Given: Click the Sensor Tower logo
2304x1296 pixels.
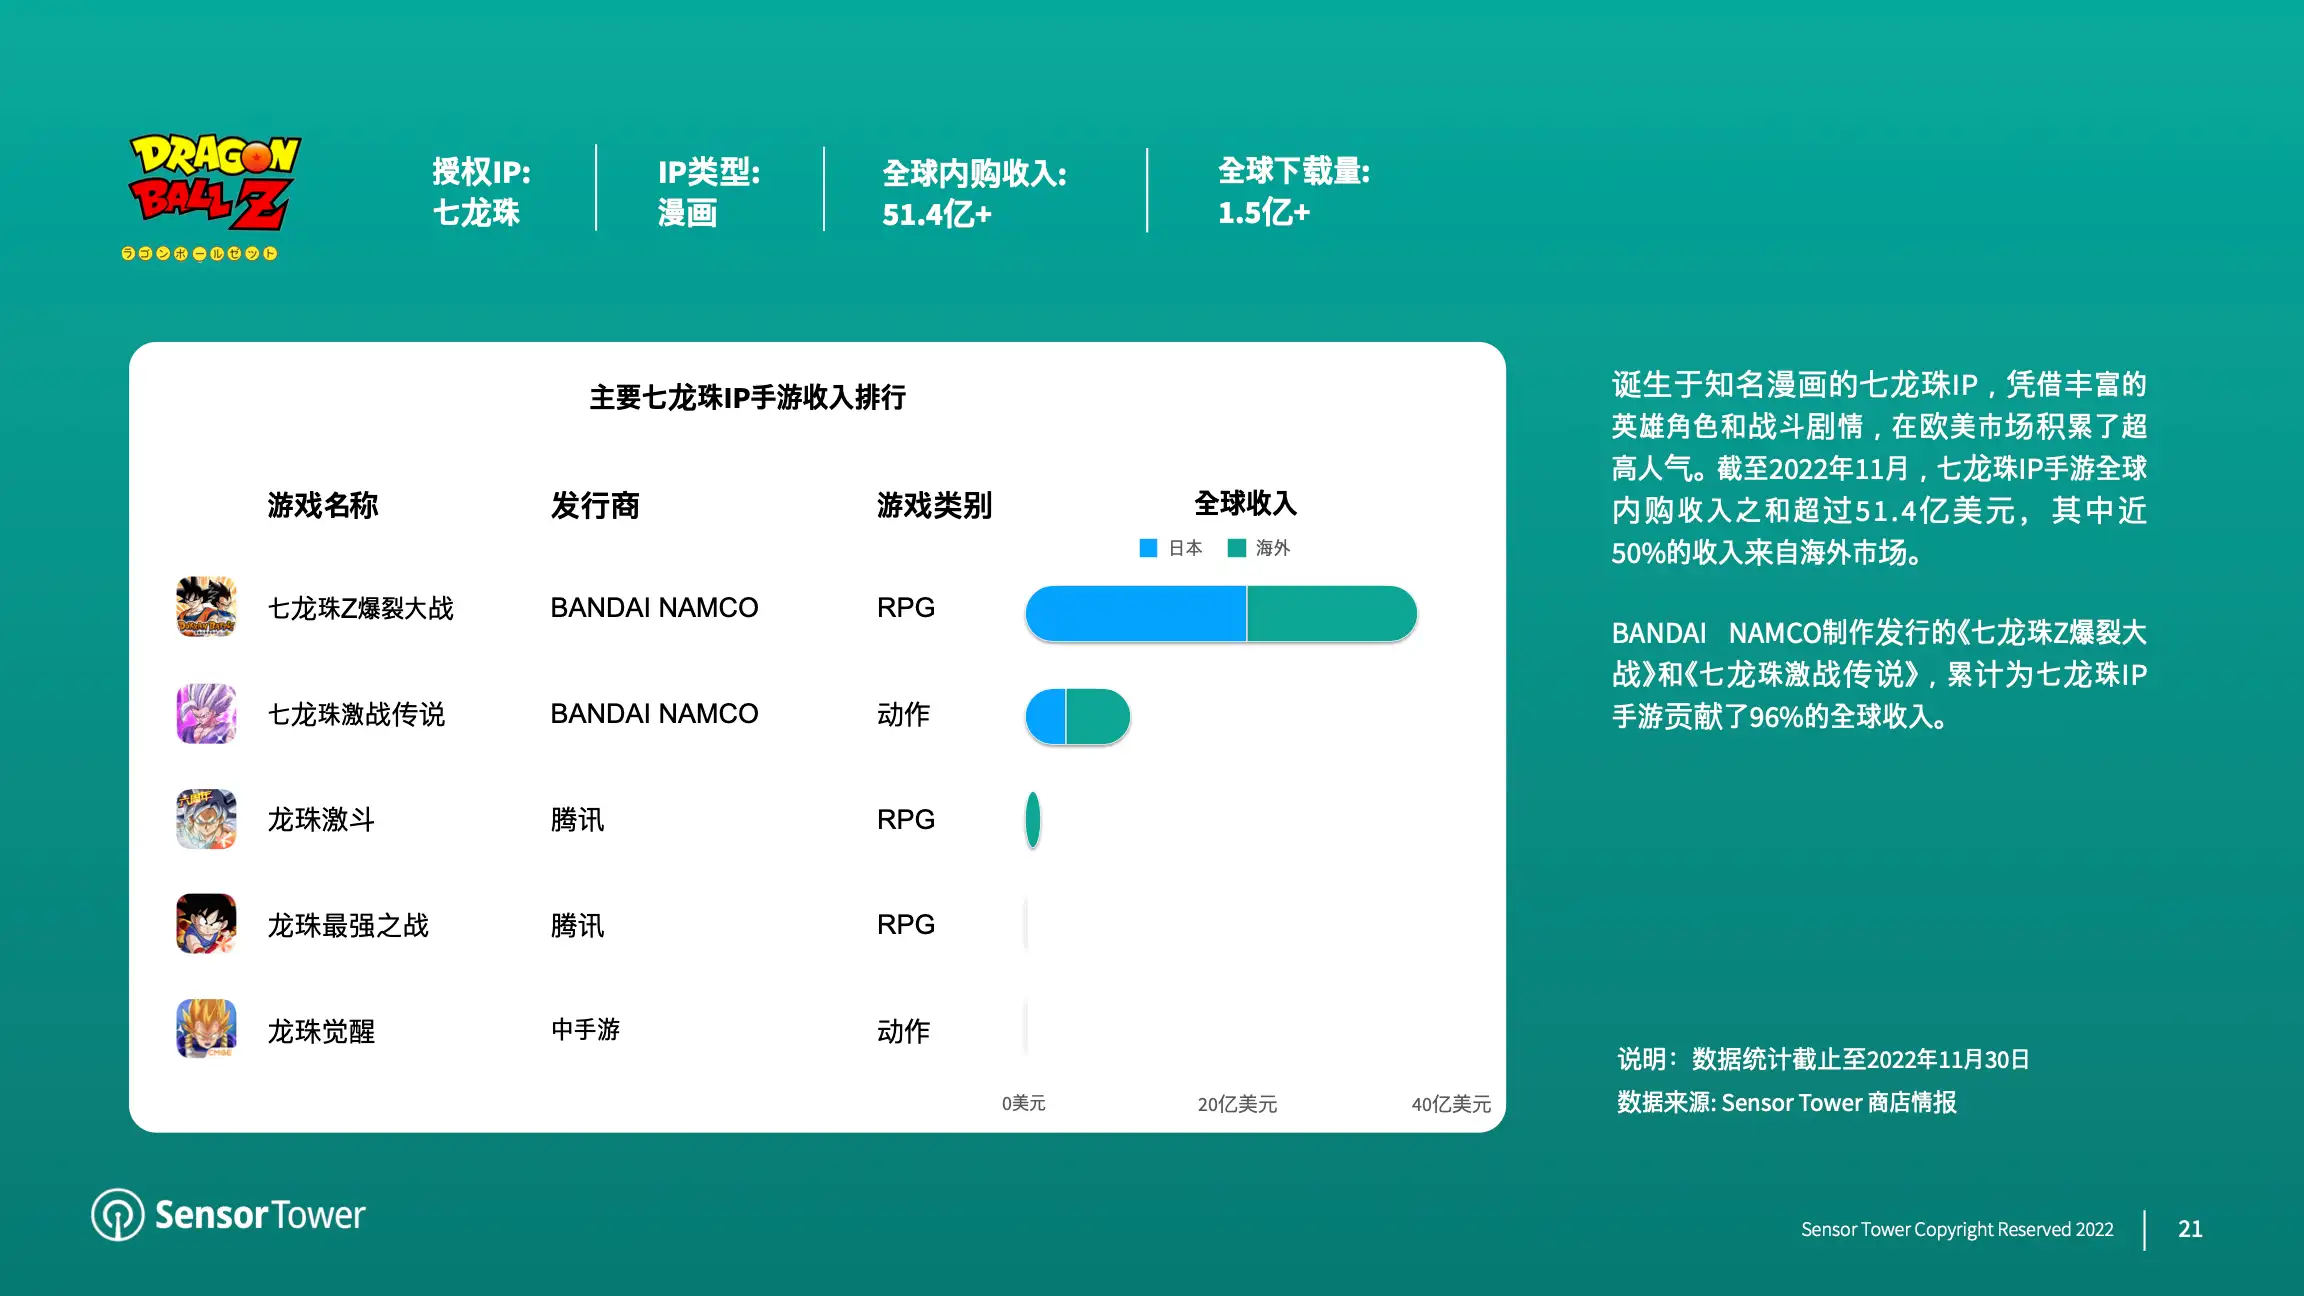Looking at the screenshot, I should click(x=228, y=1214).
